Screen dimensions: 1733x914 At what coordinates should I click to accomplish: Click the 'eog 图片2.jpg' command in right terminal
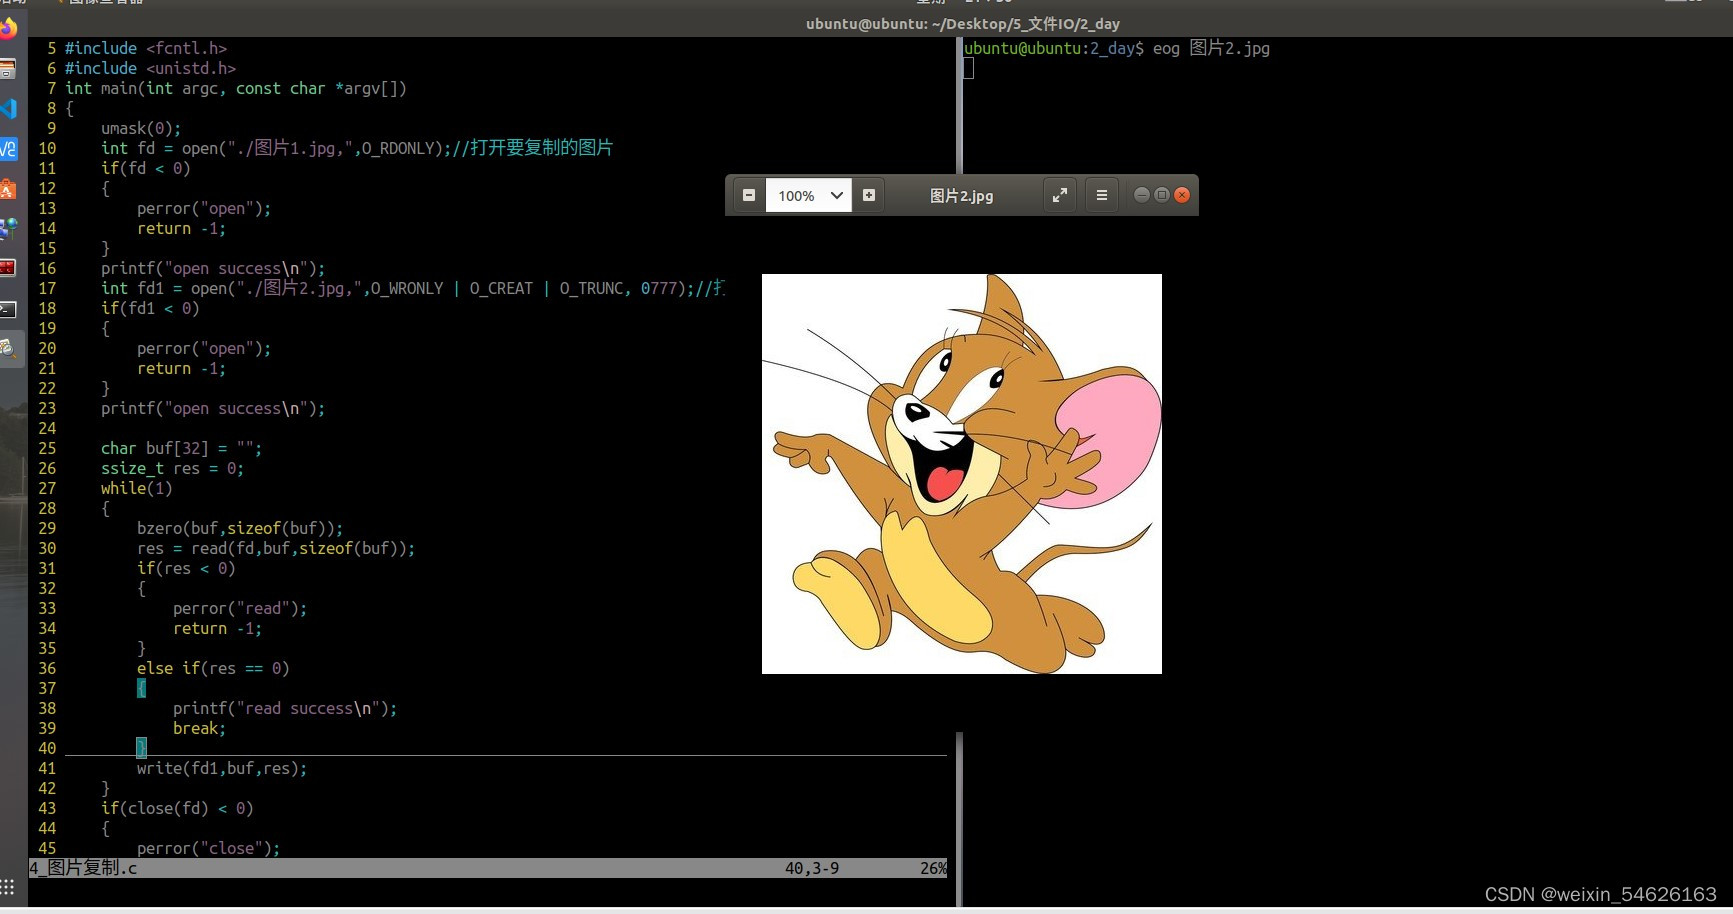click(x=1211, y=48)
